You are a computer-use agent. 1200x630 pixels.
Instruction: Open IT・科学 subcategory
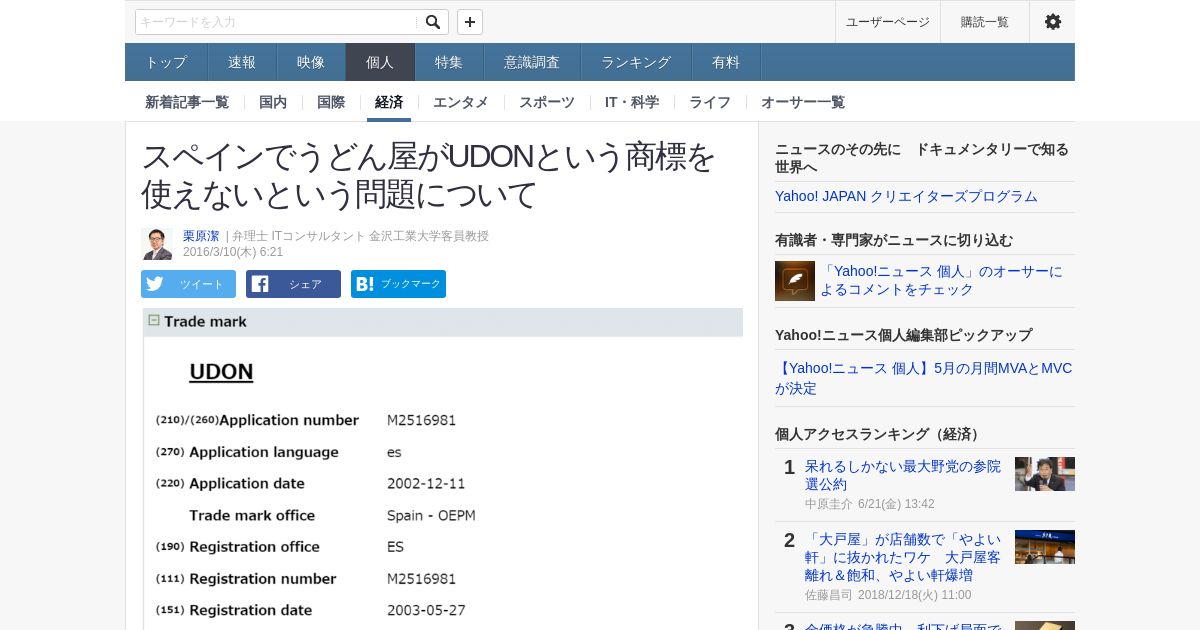[632, 102]
